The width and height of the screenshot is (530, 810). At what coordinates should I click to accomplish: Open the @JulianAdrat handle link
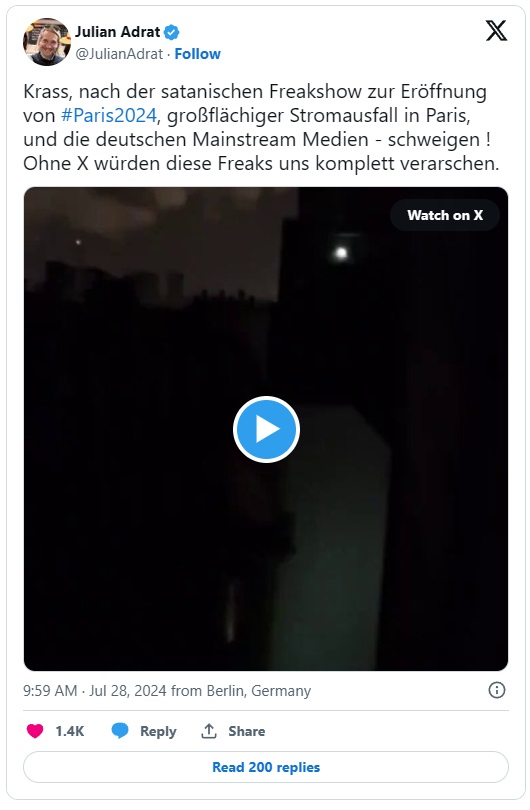119,54
